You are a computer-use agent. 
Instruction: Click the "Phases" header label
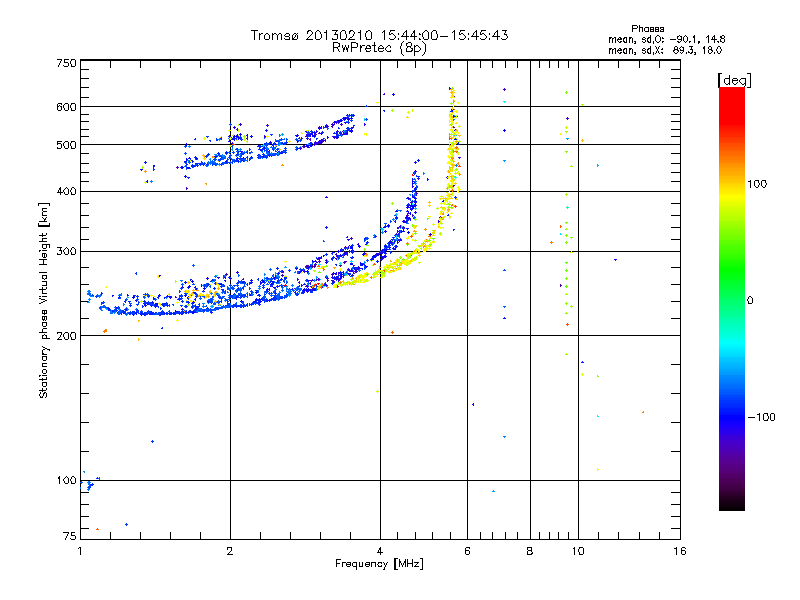click(647, 29)
